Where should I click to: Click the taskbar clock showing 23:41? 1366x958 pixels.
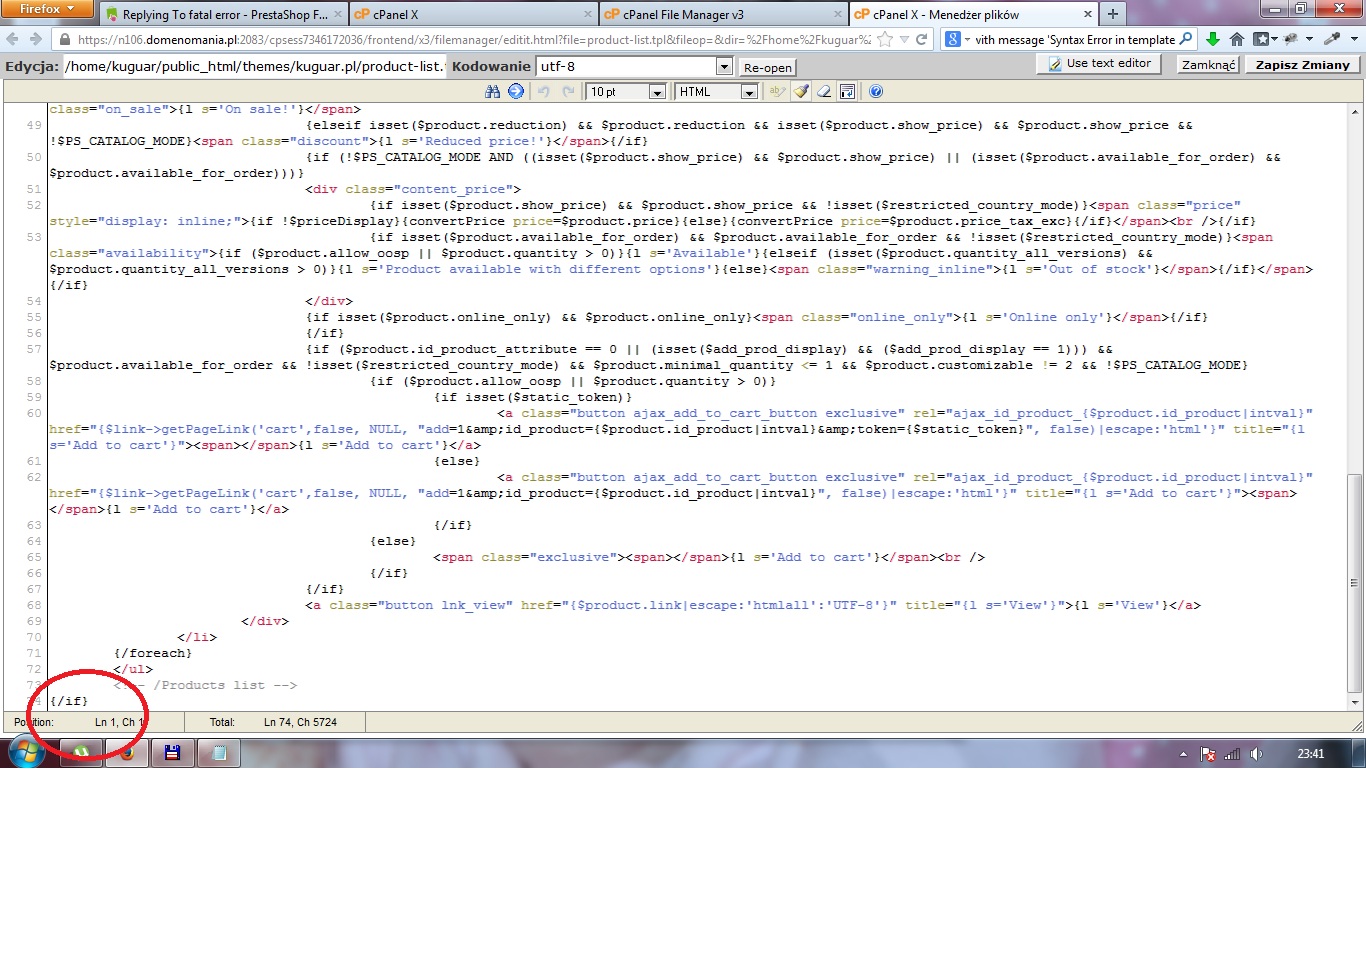pyautogui.click(x=1310, y=754)
